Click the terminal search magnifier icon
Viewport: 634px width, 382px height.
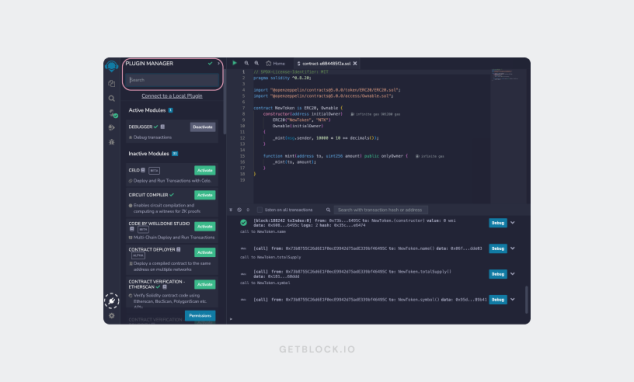[328, 210]
